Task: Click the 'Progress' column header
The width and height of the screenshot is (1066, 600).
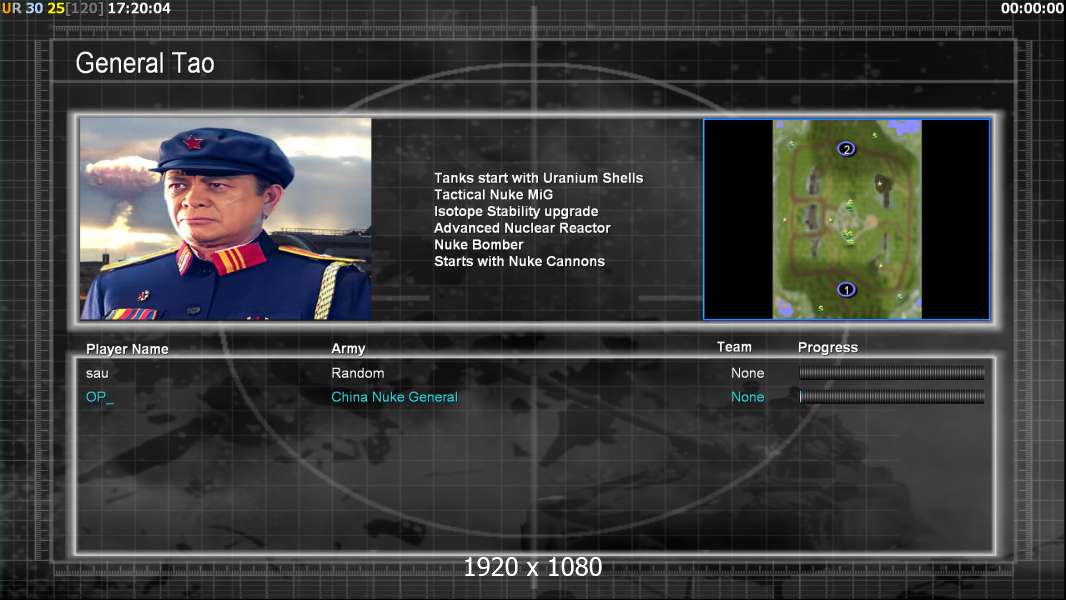Action: click(828, 348)
